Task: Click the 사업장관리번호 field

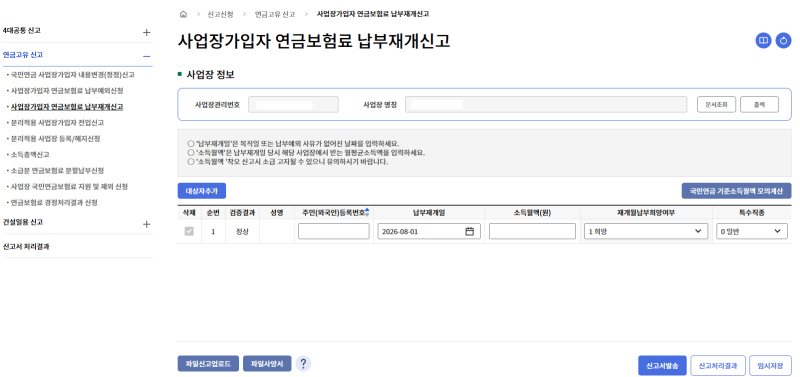Action: (293, 105)
